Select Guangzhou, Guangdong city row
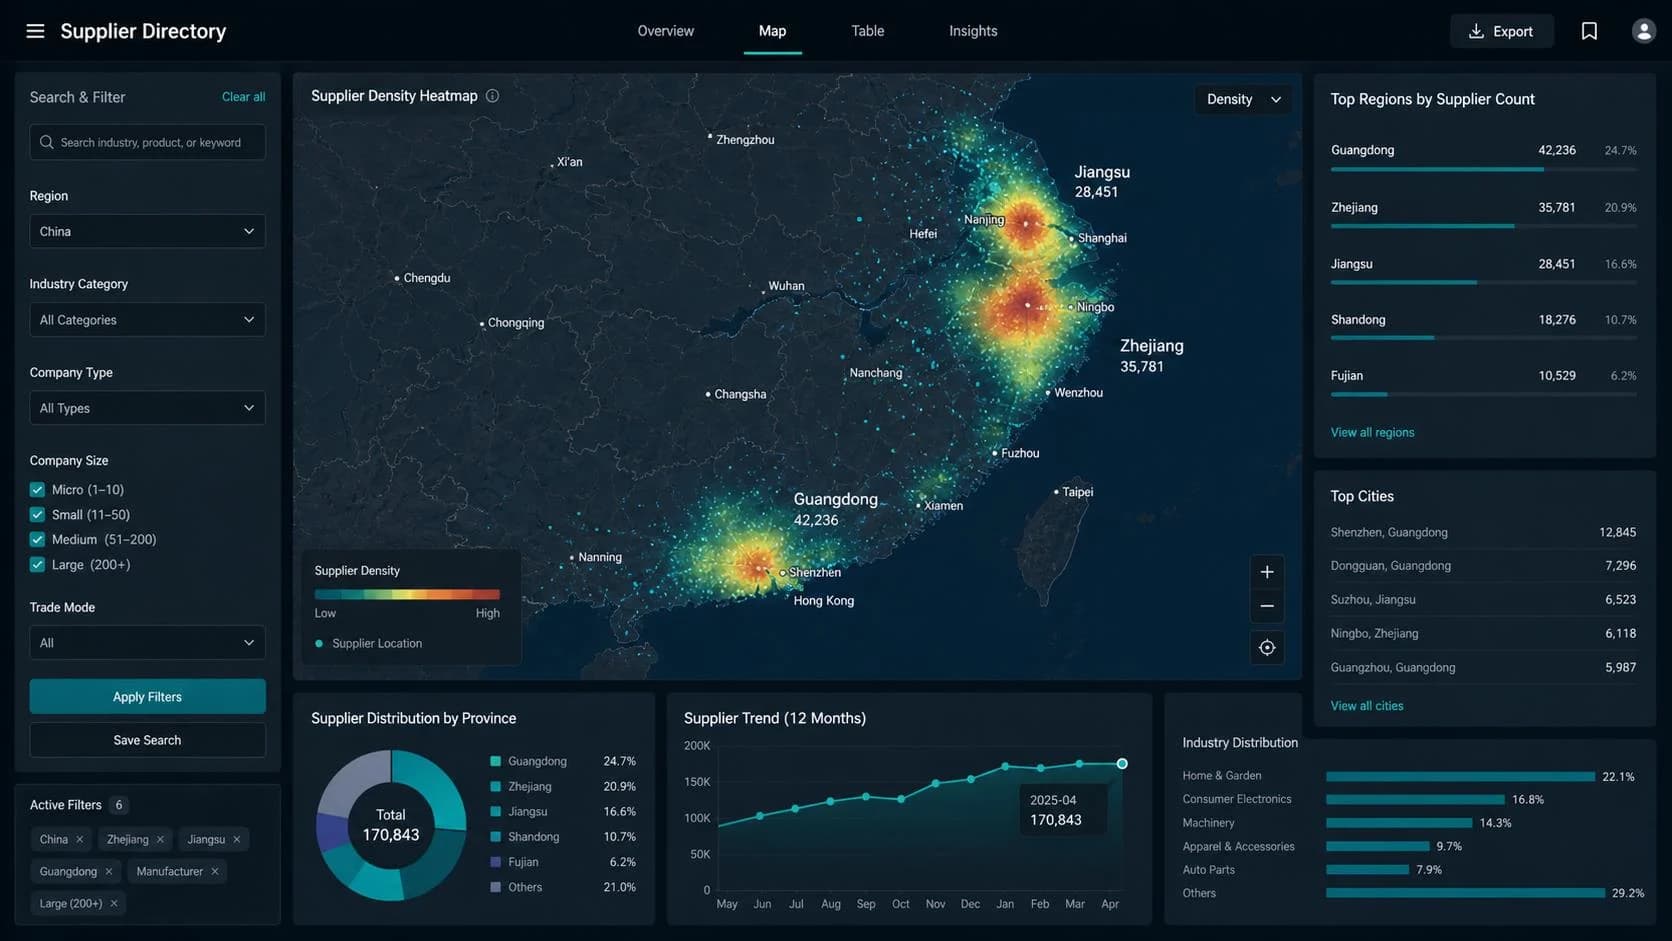The height and width of the screenshot is (941, 1672). click(1483, 667)
